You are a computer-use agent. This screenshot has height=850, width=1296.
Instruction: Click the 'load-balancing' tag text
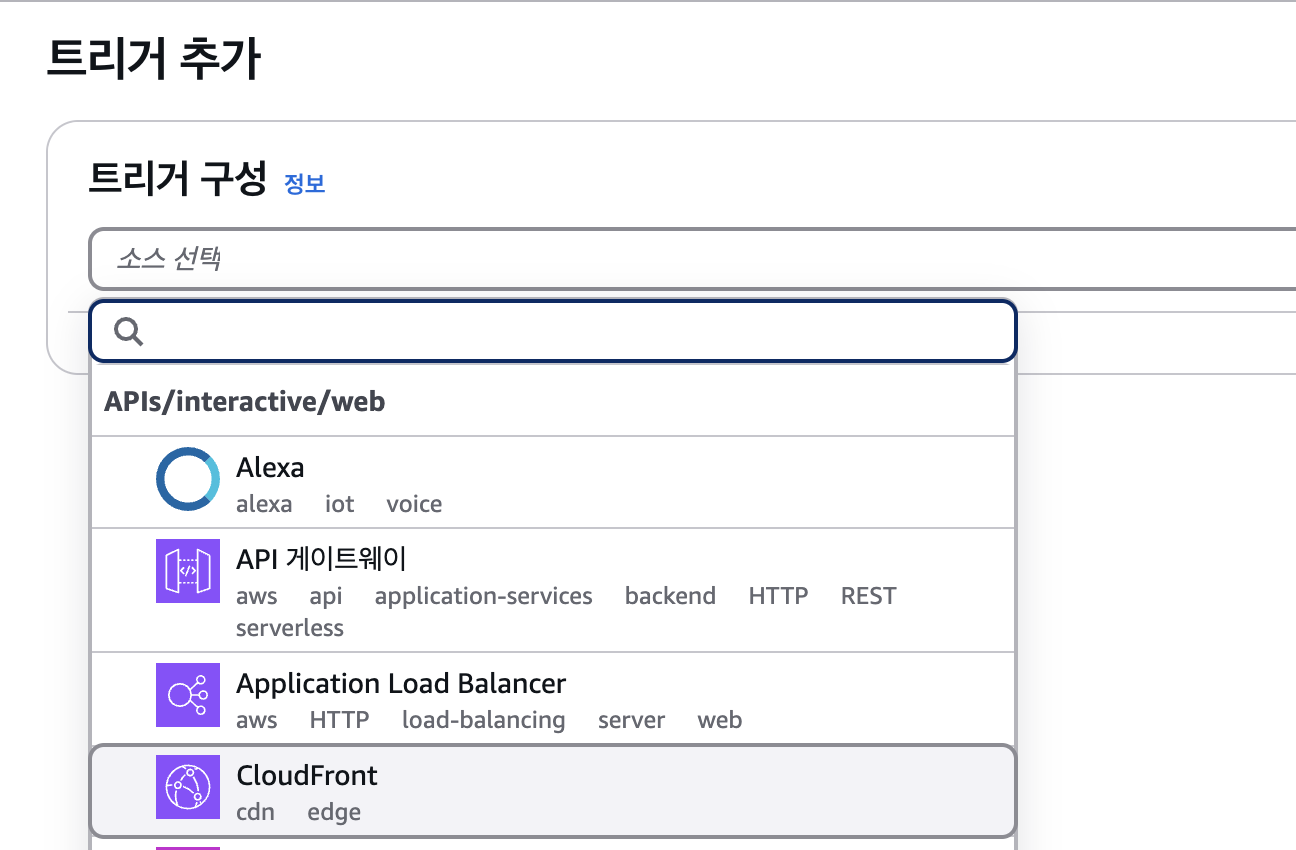point(484,720)
